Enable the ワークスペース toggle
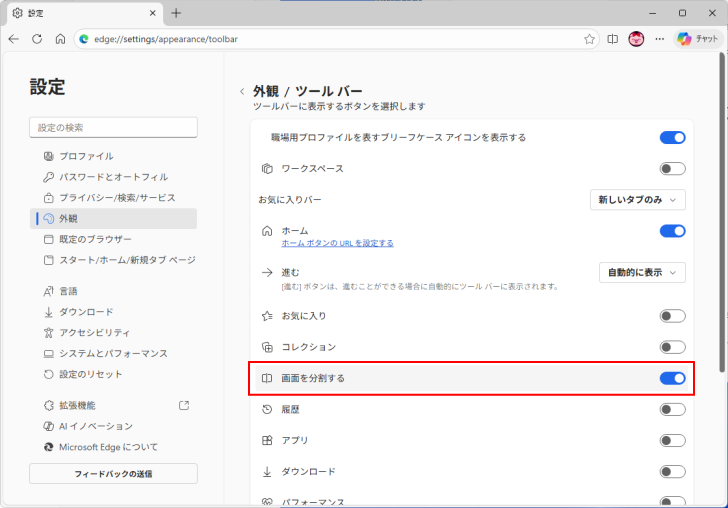 (x=672, y=169)
